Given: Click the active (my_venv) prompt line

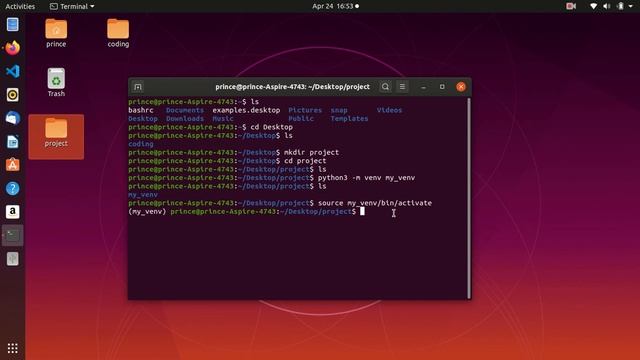Looking at the screenshot, I should (246, 211).
